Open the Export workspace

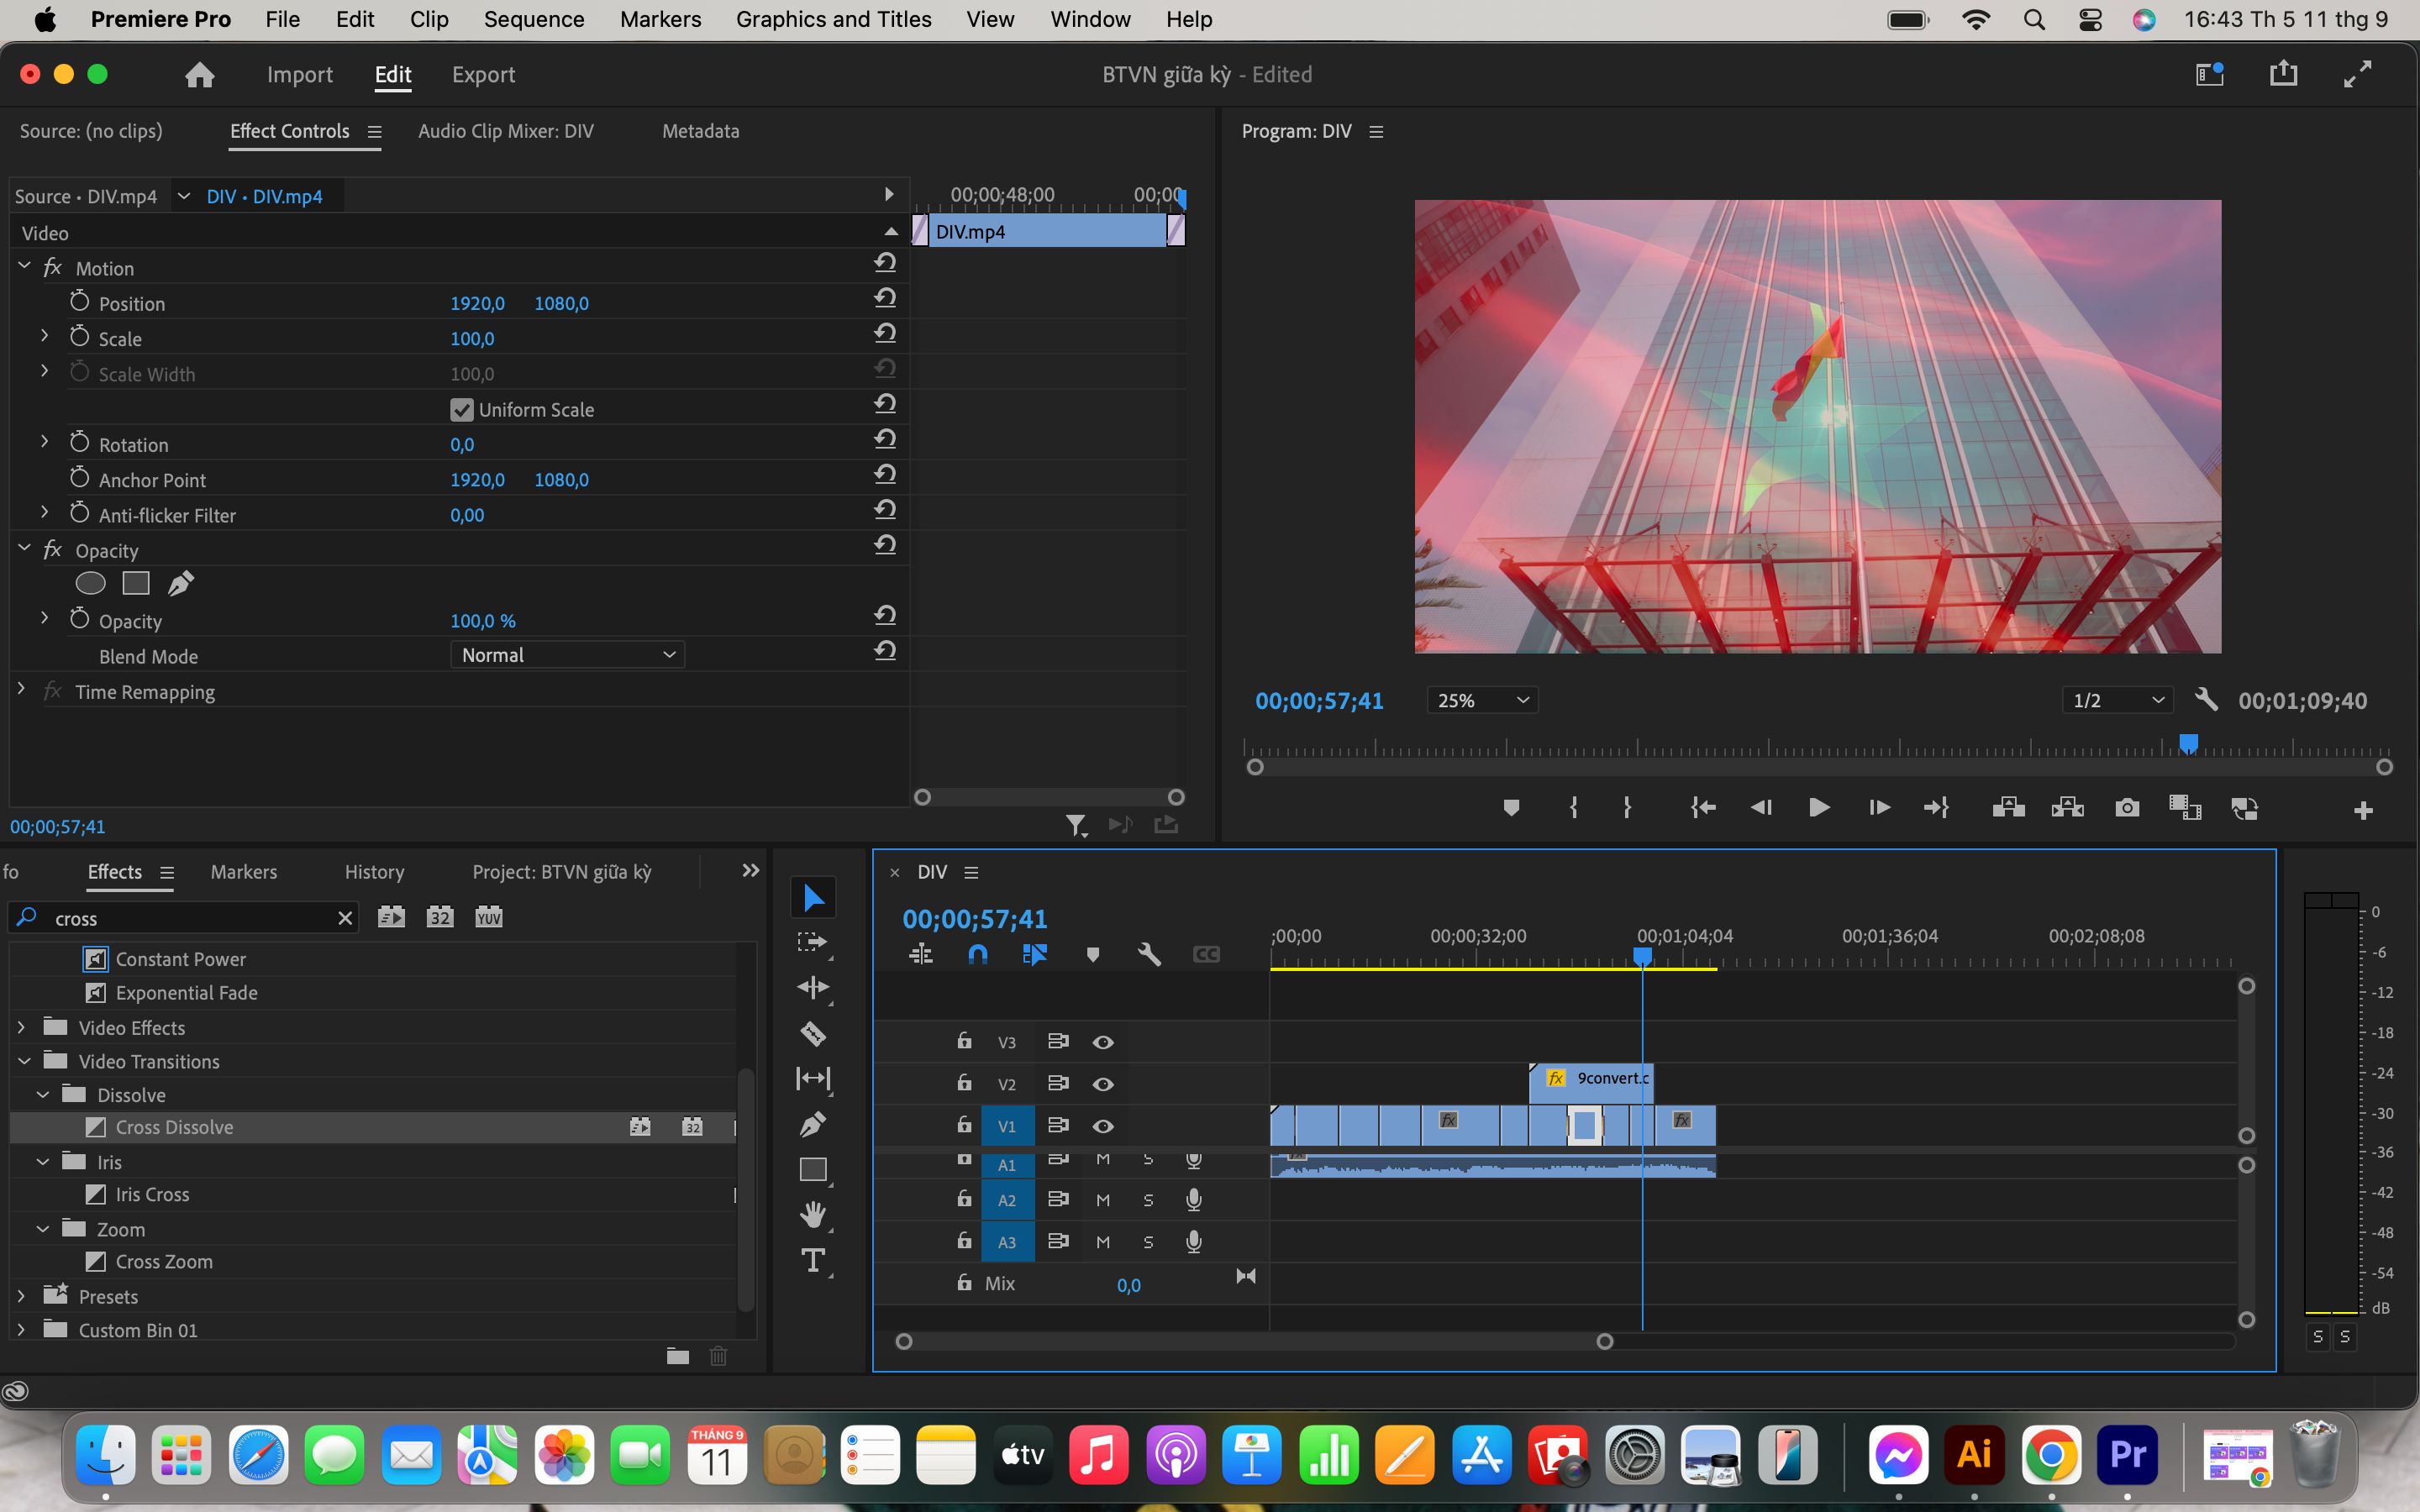(483, 75)
